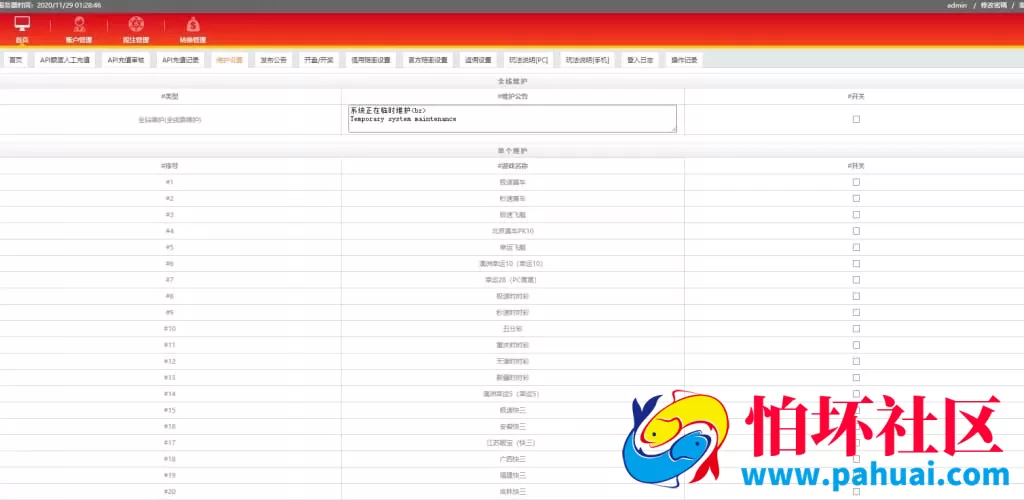Toggle maintenance checkbox for game #9

point(856,313)
